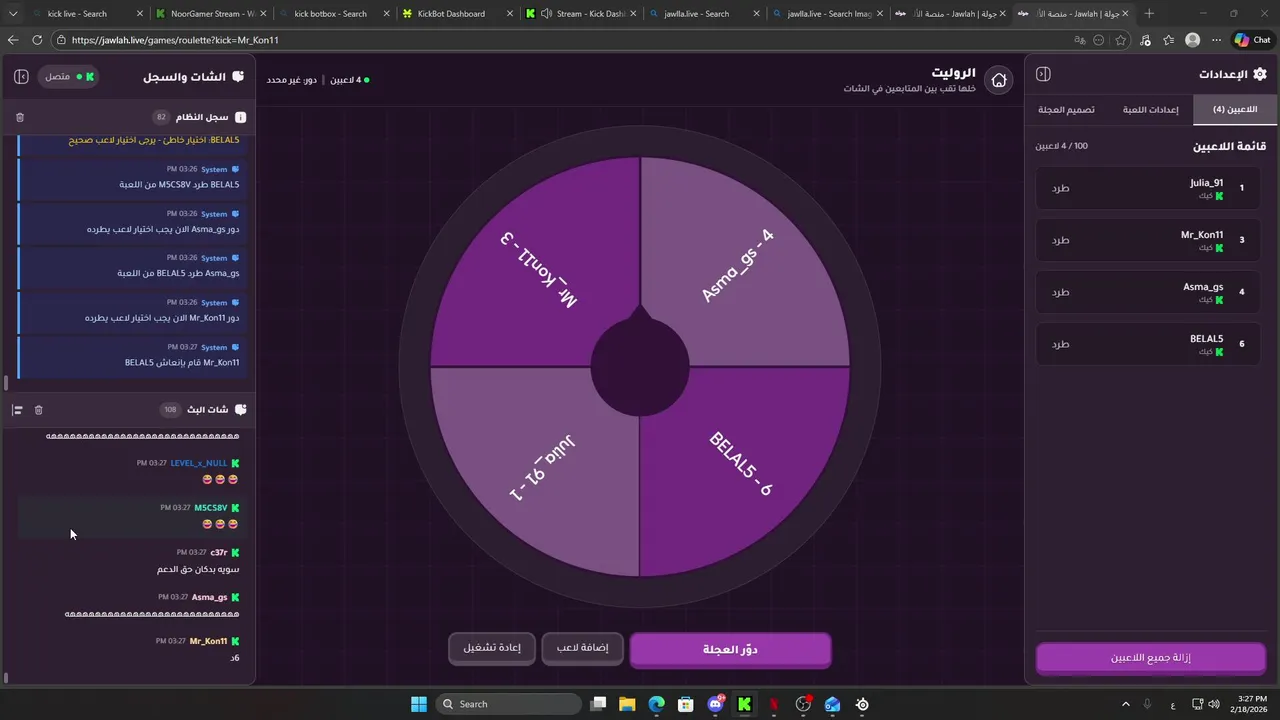Viewport: 1280px width, 720px height.
Task: Click the dark center hub of the wheel
Action: (x=640, y=367)
